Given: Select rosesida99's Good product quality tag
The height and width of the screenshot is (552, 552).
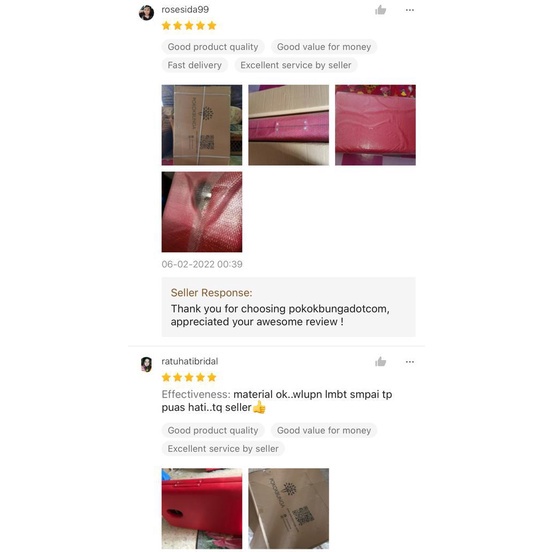Looking at the screenshot, I should [x=213, y=47].
